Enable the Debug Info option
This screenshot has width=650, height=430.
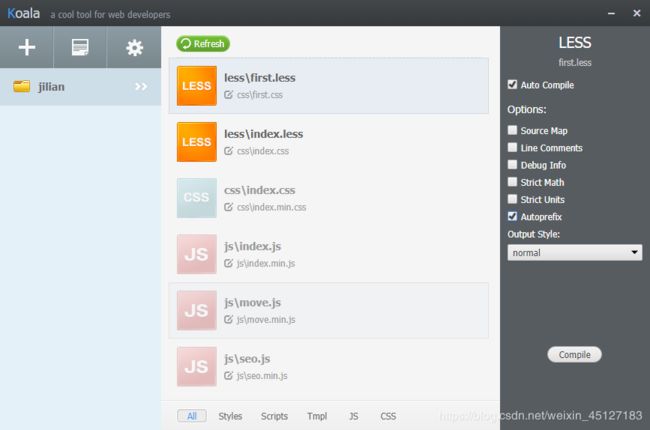512,165
